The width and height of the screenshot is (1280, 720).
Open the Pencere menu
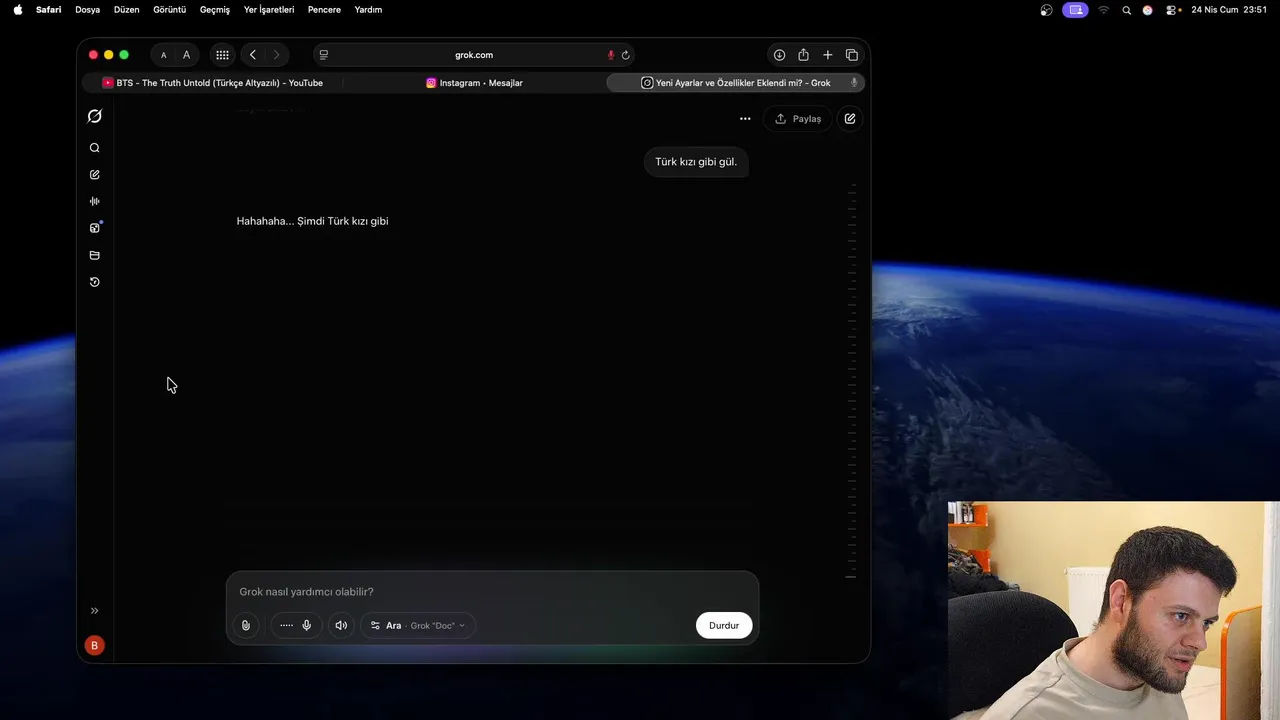click(x=324, y=10)
